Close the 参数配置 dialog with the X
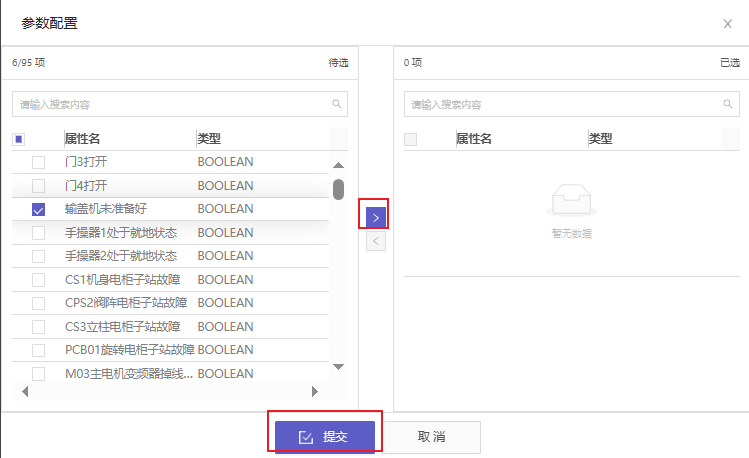 click(728, 24)
